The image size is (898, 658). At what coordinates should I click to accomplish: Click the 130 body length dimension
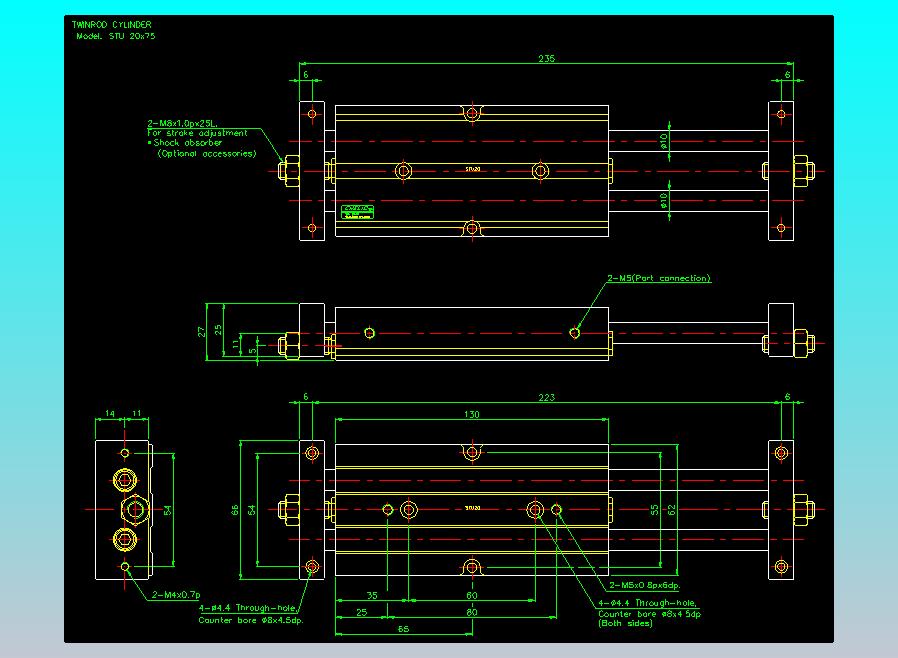click(471, 414)
